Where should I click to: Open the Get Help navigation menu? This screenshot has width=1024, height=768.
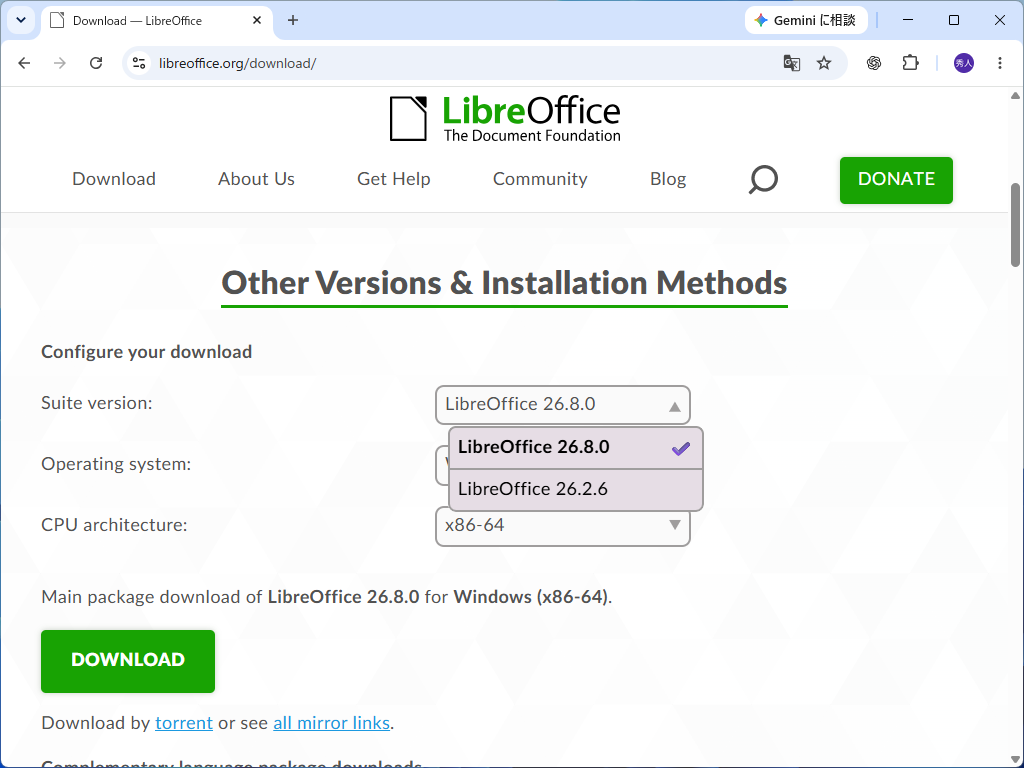(393, 179)
